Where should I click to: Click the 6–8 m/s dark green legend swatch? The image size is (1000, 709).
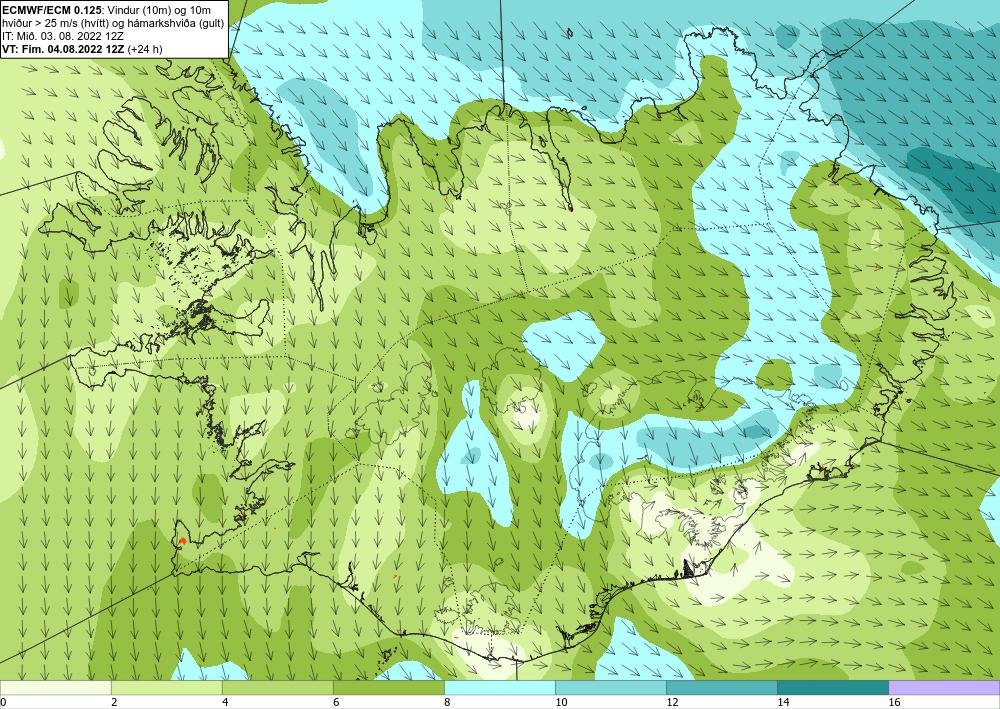click(x=388, y=687)
